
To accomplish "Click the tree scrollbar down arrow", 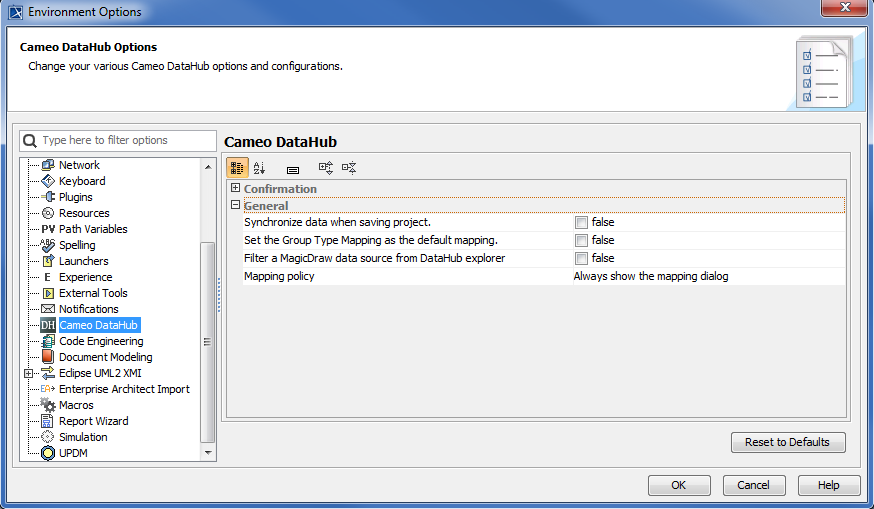I will [208, 453].
